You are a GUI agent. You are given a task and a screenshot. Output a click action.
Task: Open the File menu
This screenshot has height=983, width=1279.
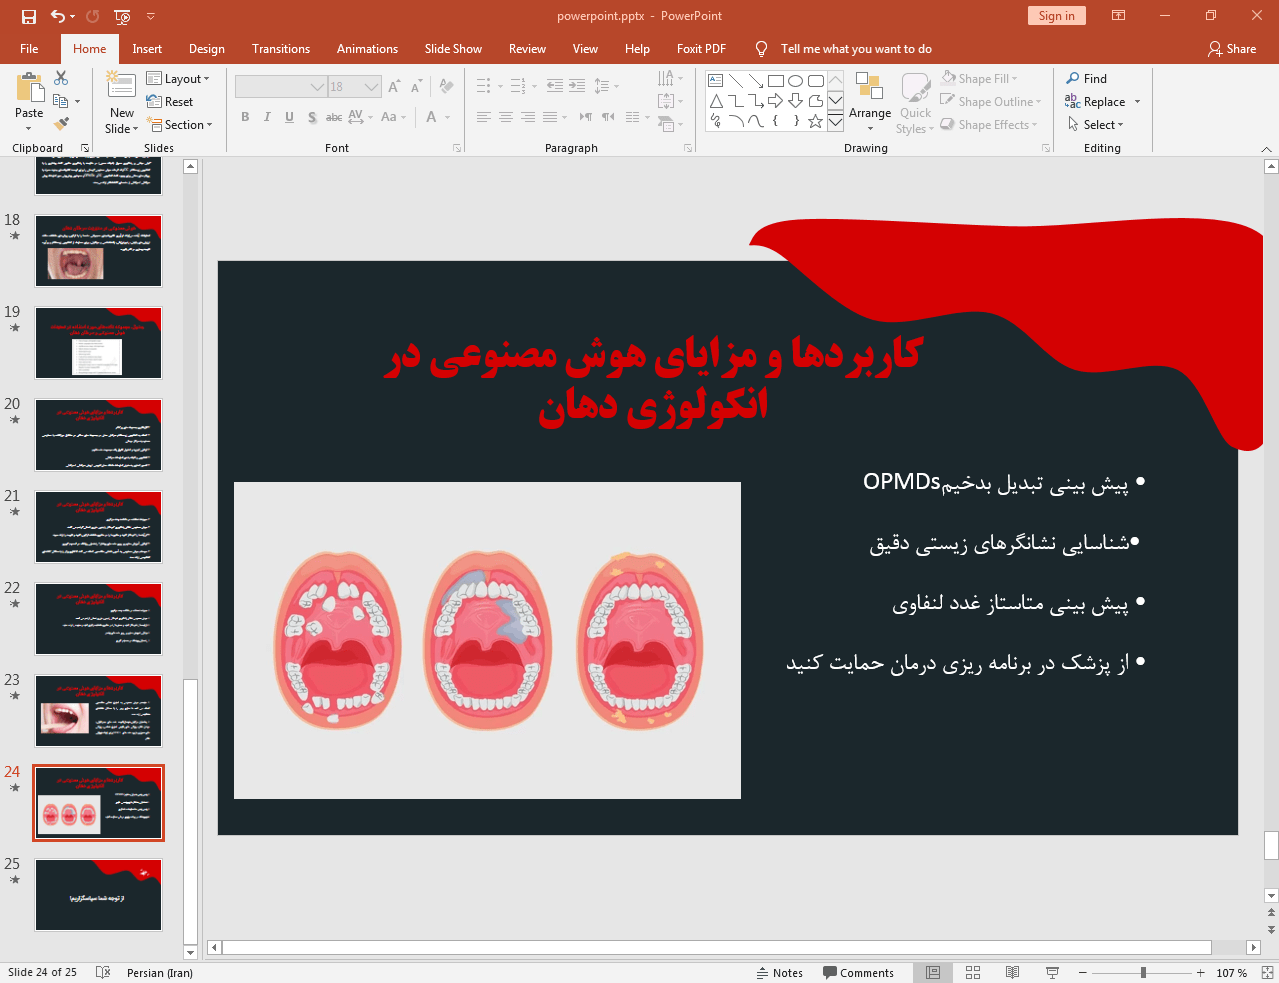(29, 48)
